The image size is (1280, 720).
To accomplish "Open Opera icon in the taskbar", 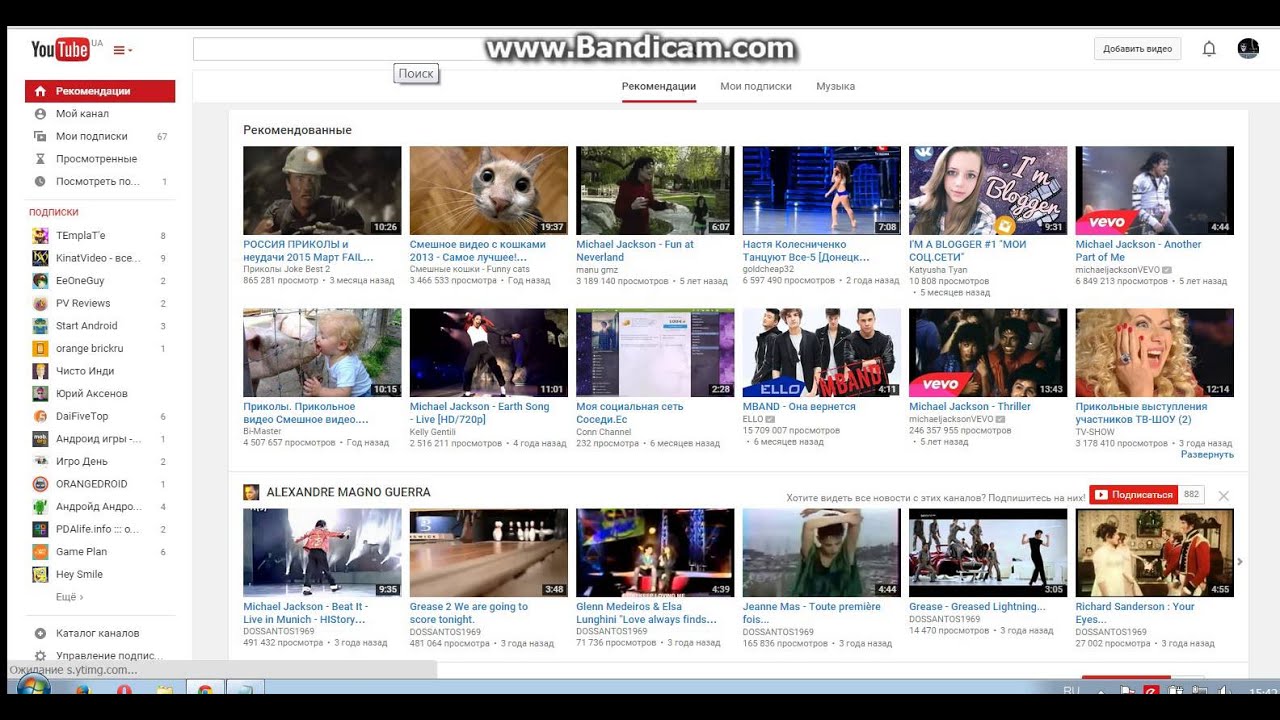I will (124, 689).
